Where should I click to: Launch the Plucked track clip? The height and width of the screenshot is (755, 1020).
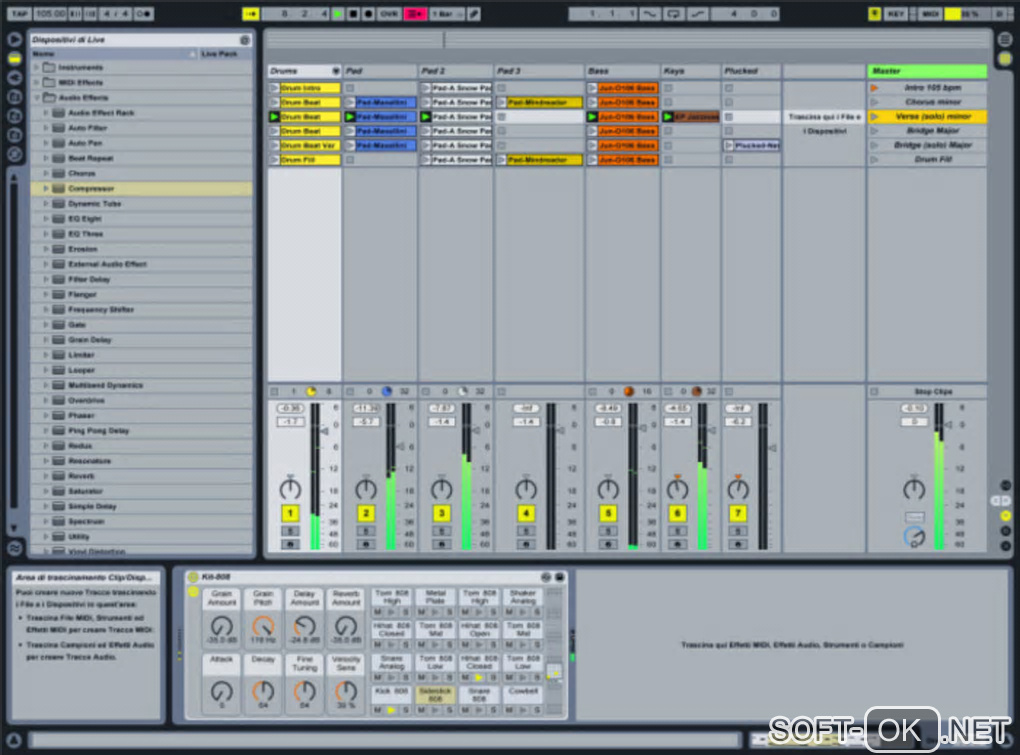[729, 145]
